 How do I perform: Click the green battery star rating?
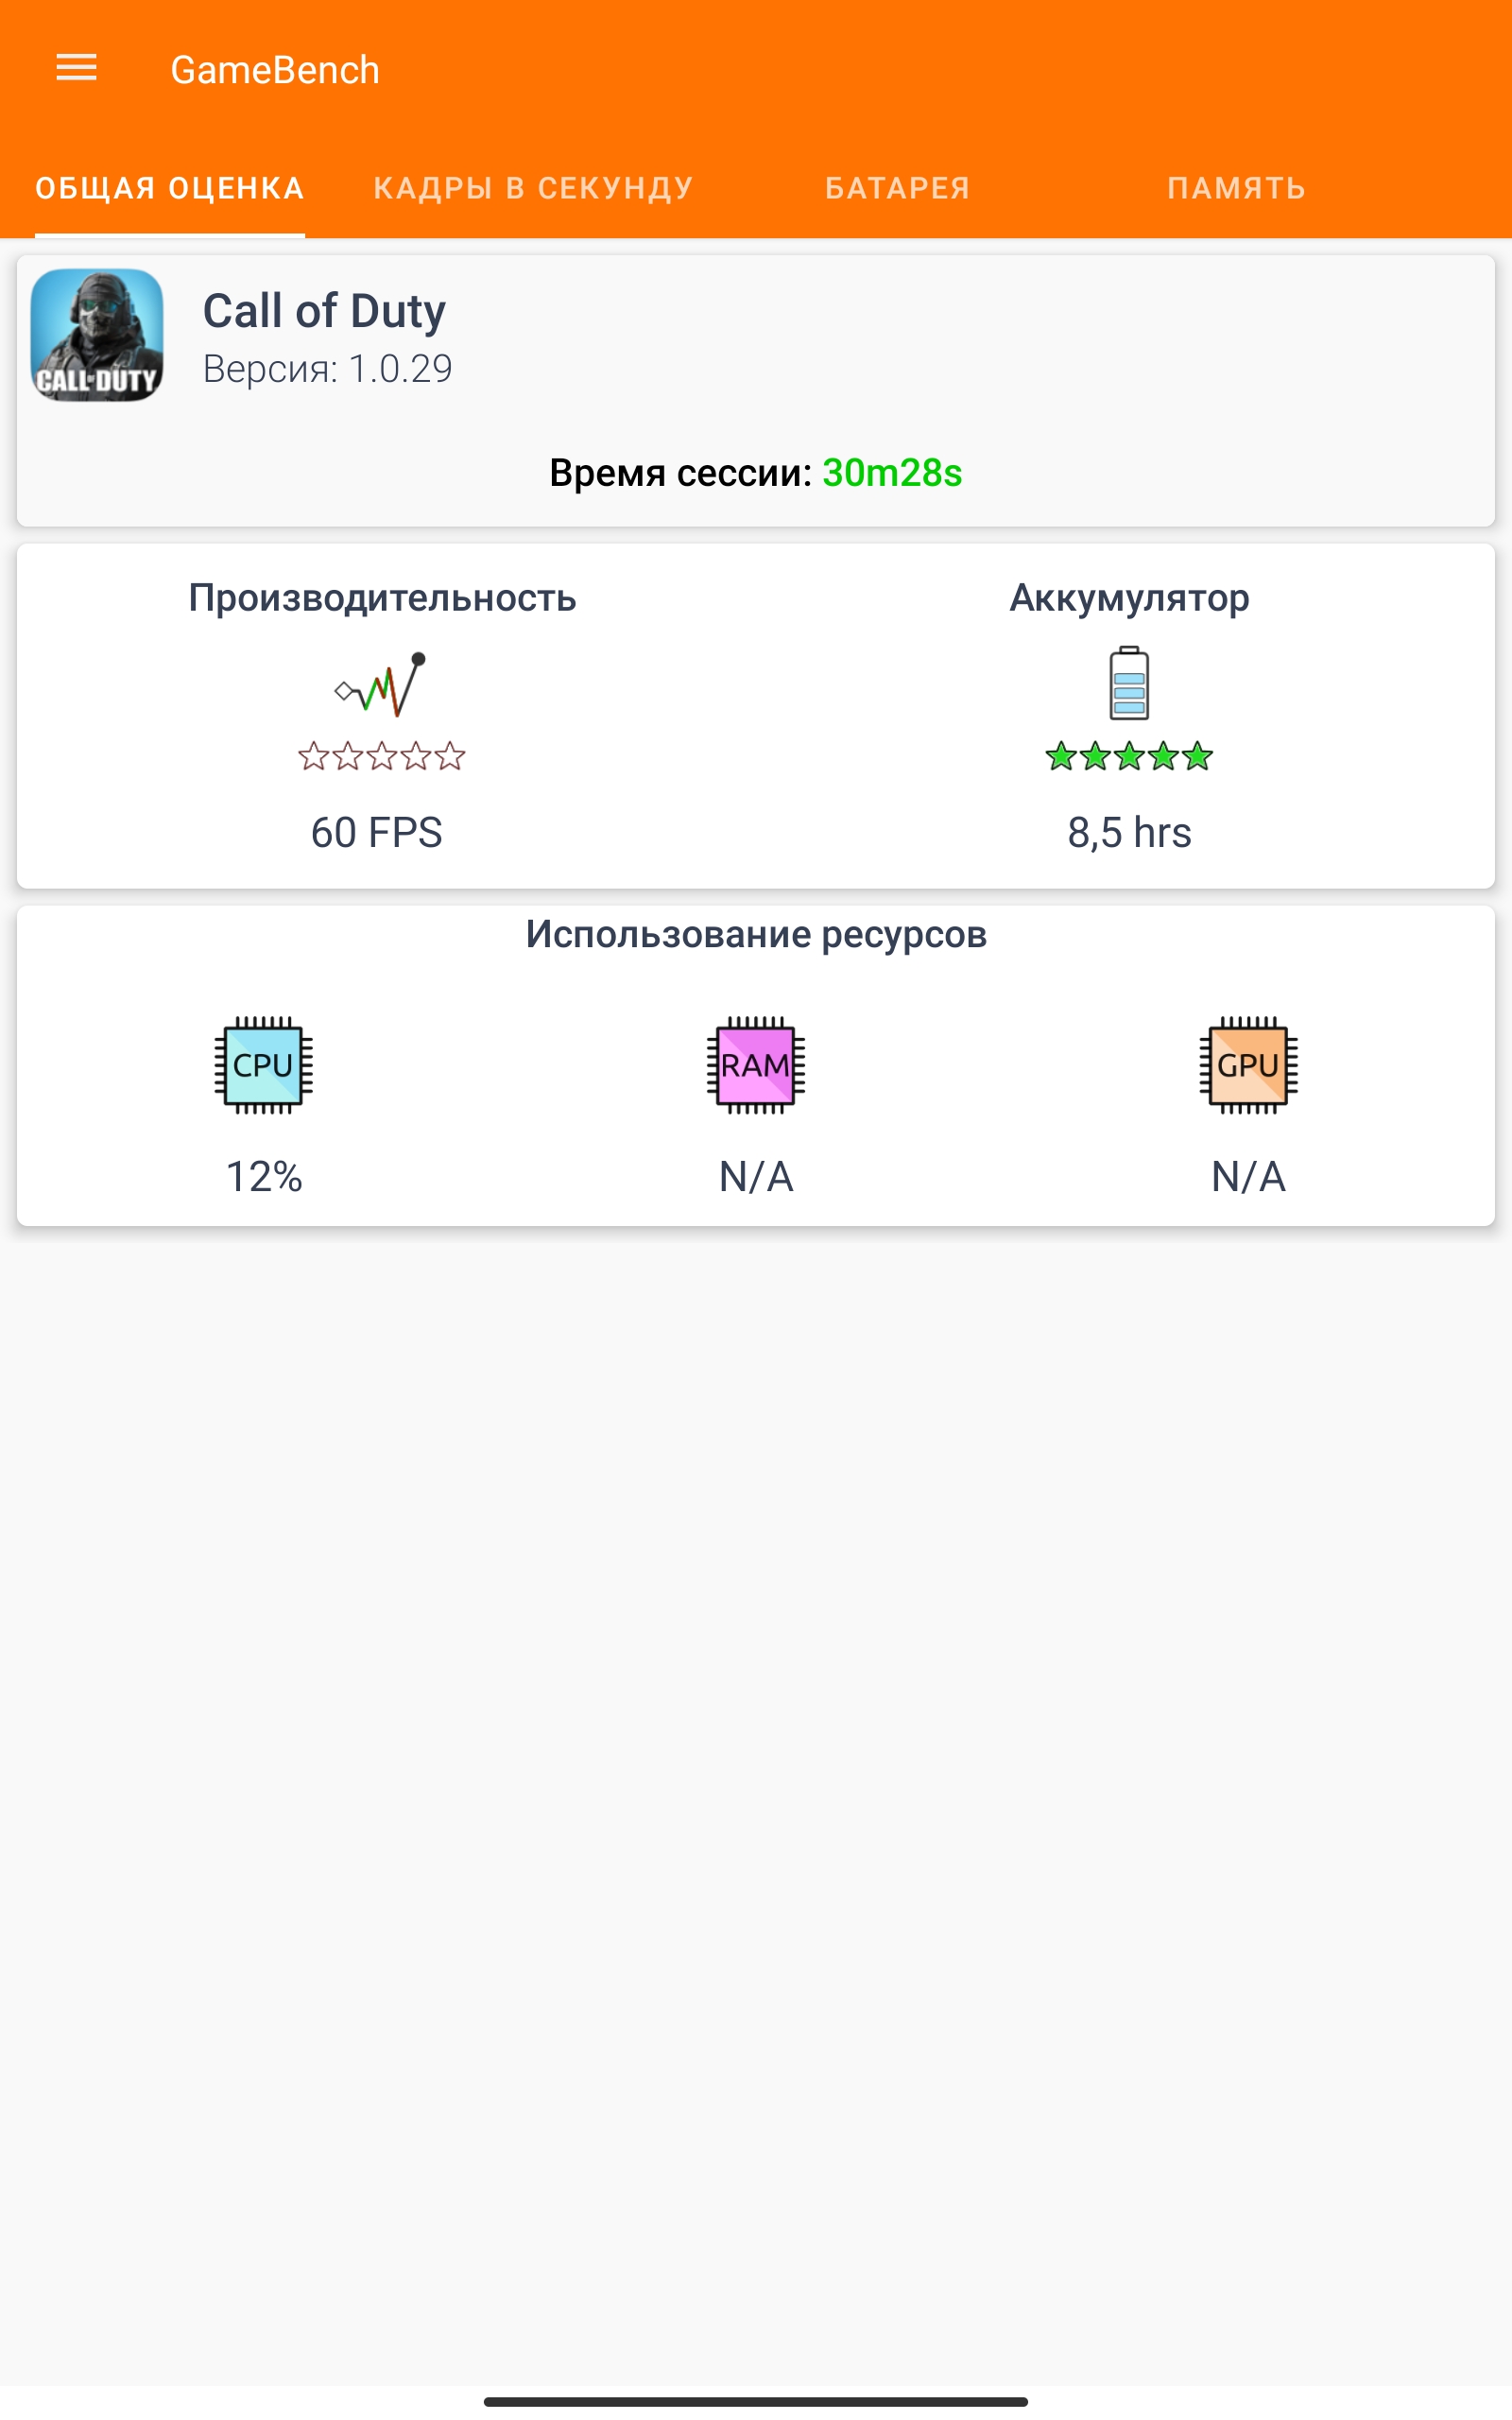point(1129,756)
